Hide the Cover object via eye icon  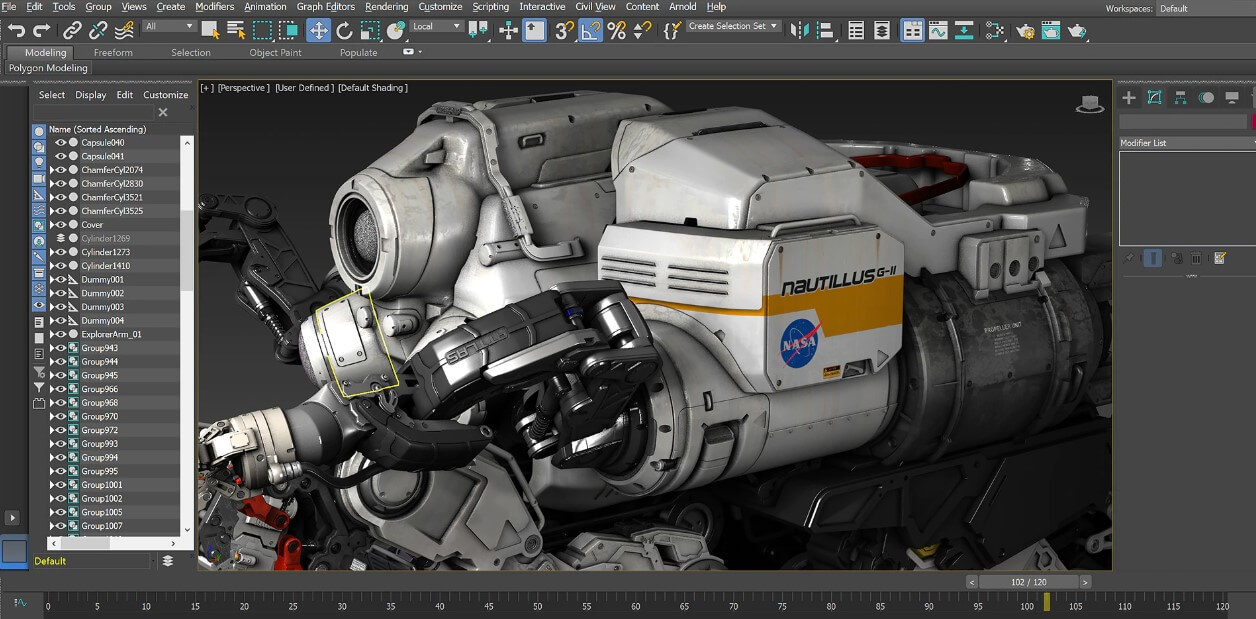[61, 225]
